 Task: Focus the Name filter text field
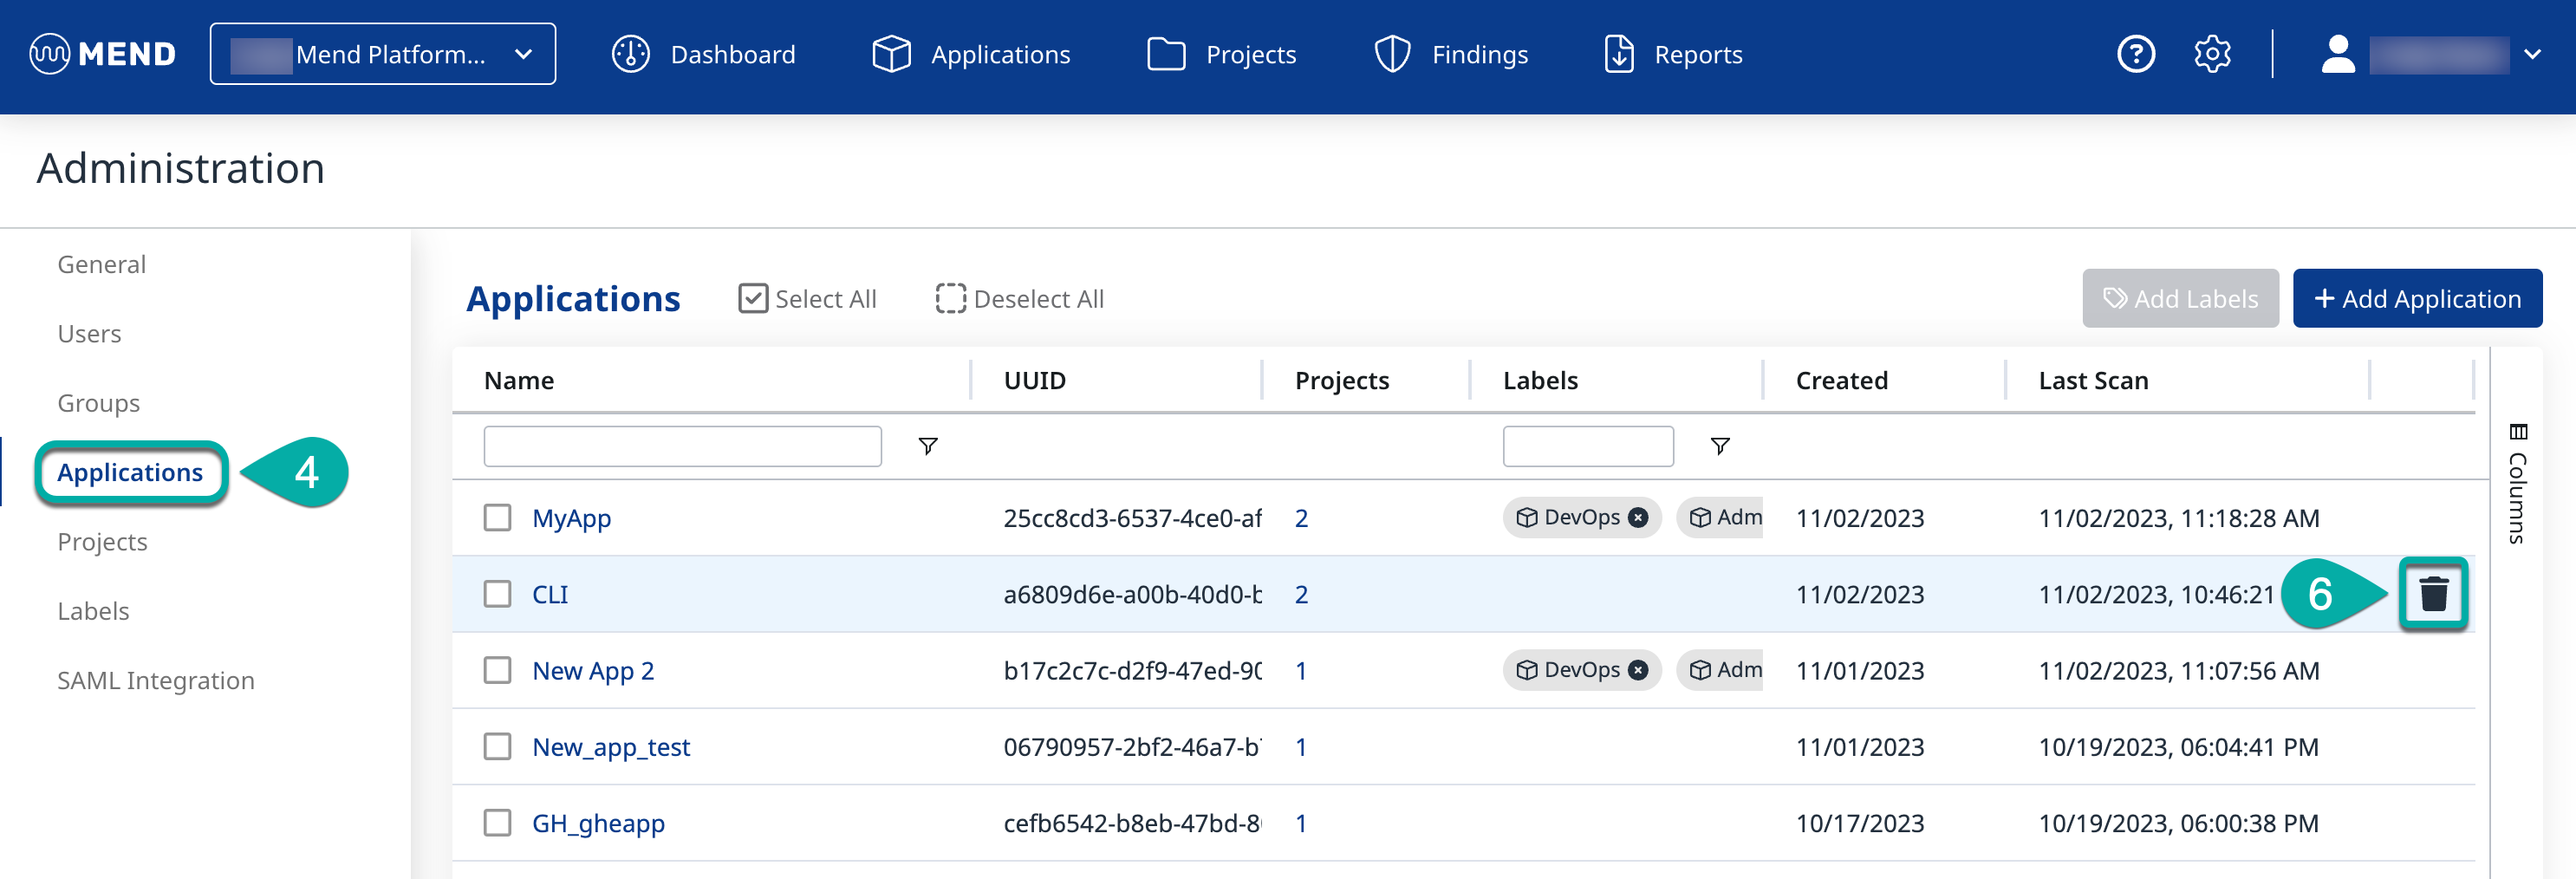coord(682,446)
